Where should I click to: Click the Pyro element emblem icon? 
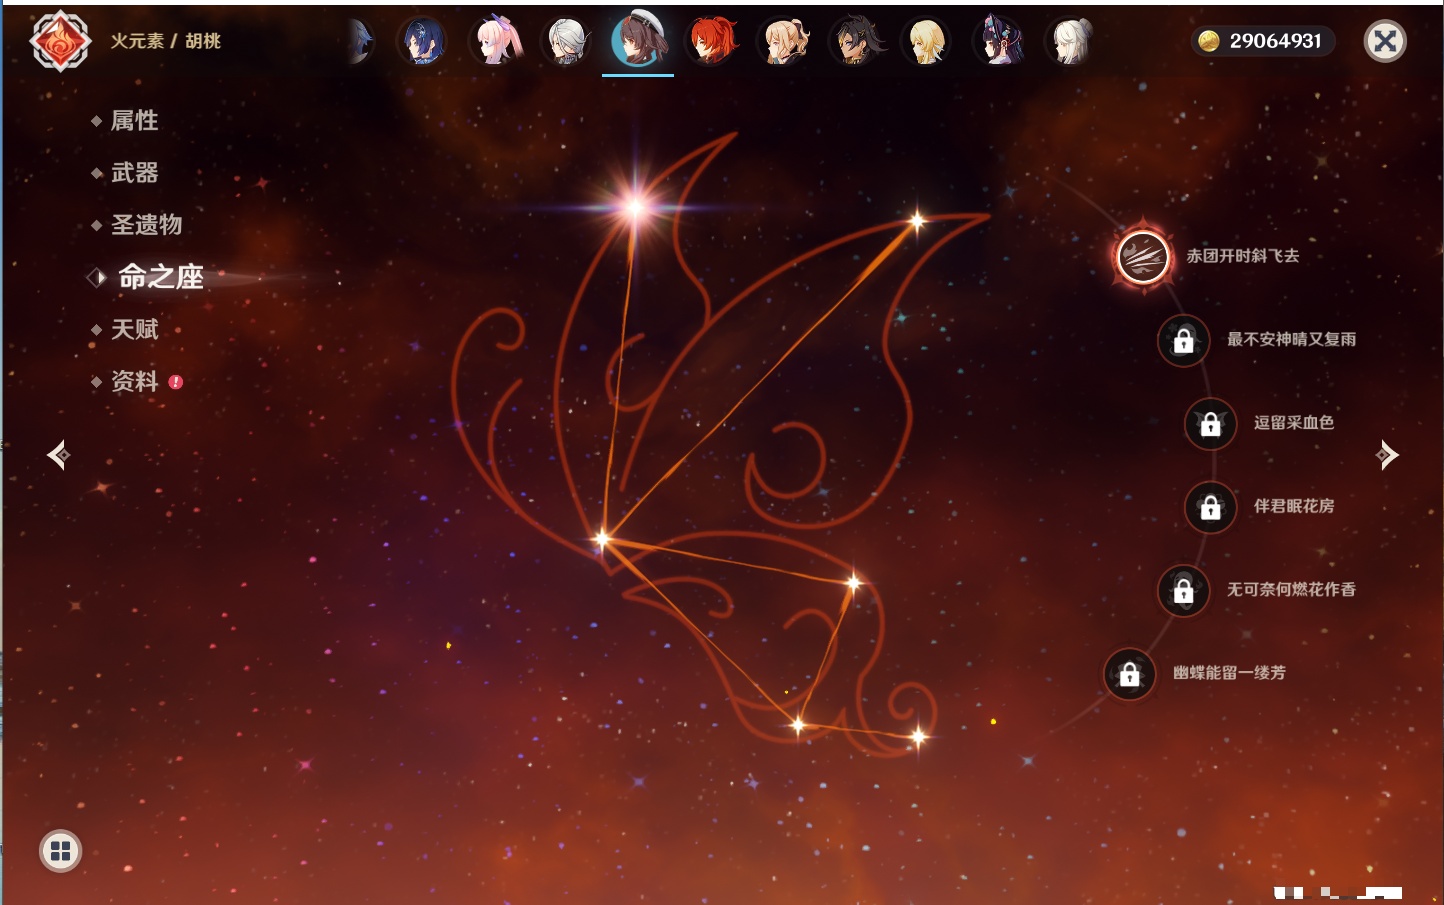60,41
